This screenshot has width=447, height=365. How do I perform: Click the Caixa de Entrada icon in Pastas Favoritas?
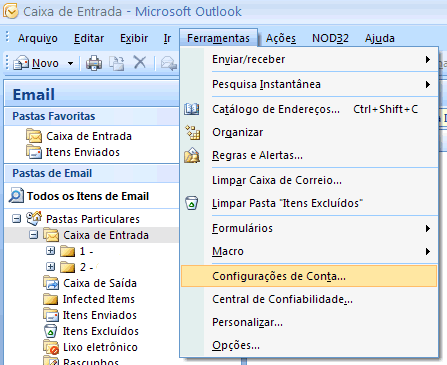[x=34, y=136]
